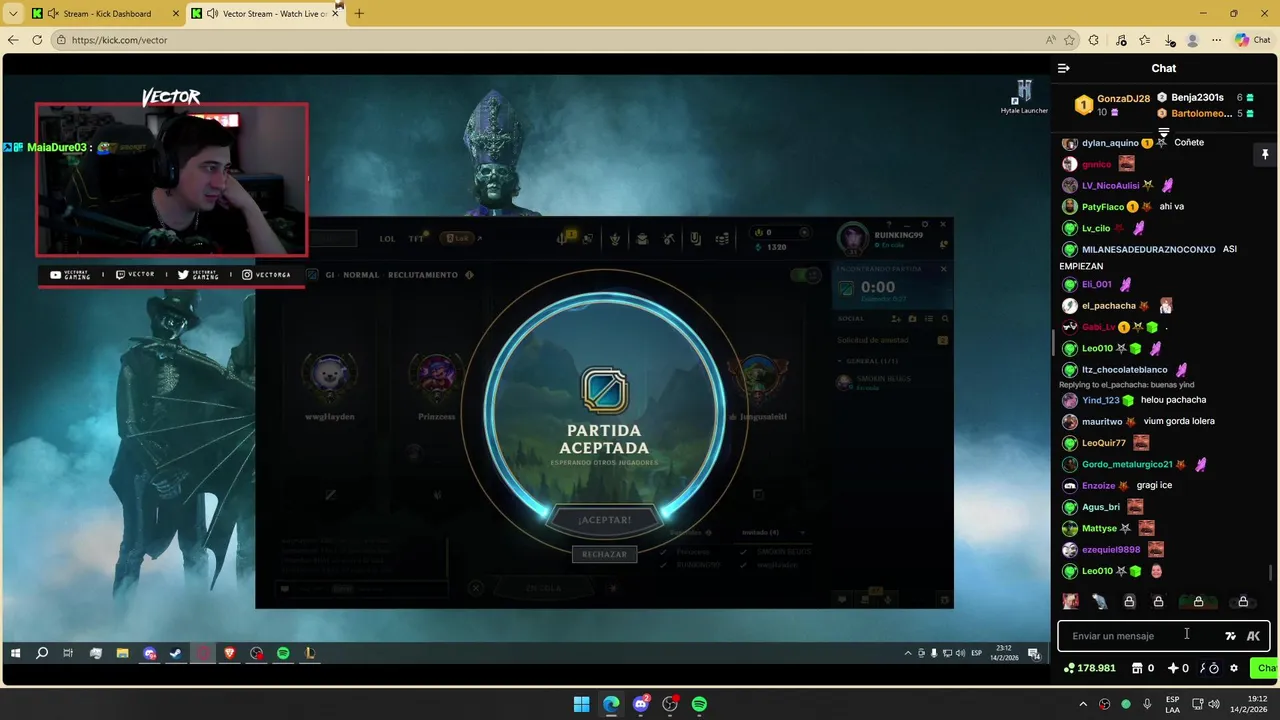Open Discord from the host taskbar
The width and height of the screenshot is (1280, 720).
click(x=641, y=704)
